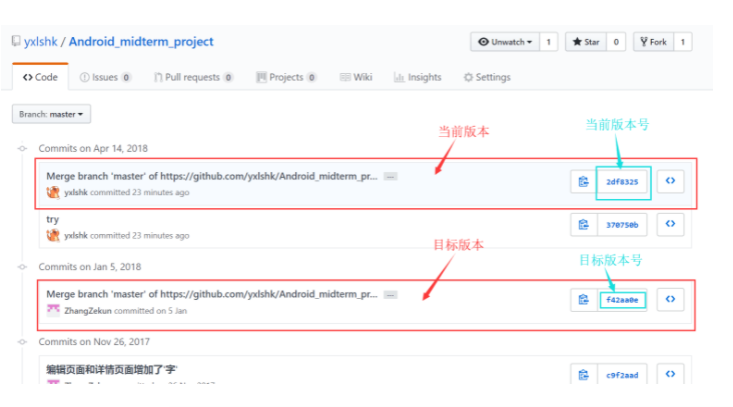Open the forks count 1
This screenshot has height=407, width=733.
(683, 42)
